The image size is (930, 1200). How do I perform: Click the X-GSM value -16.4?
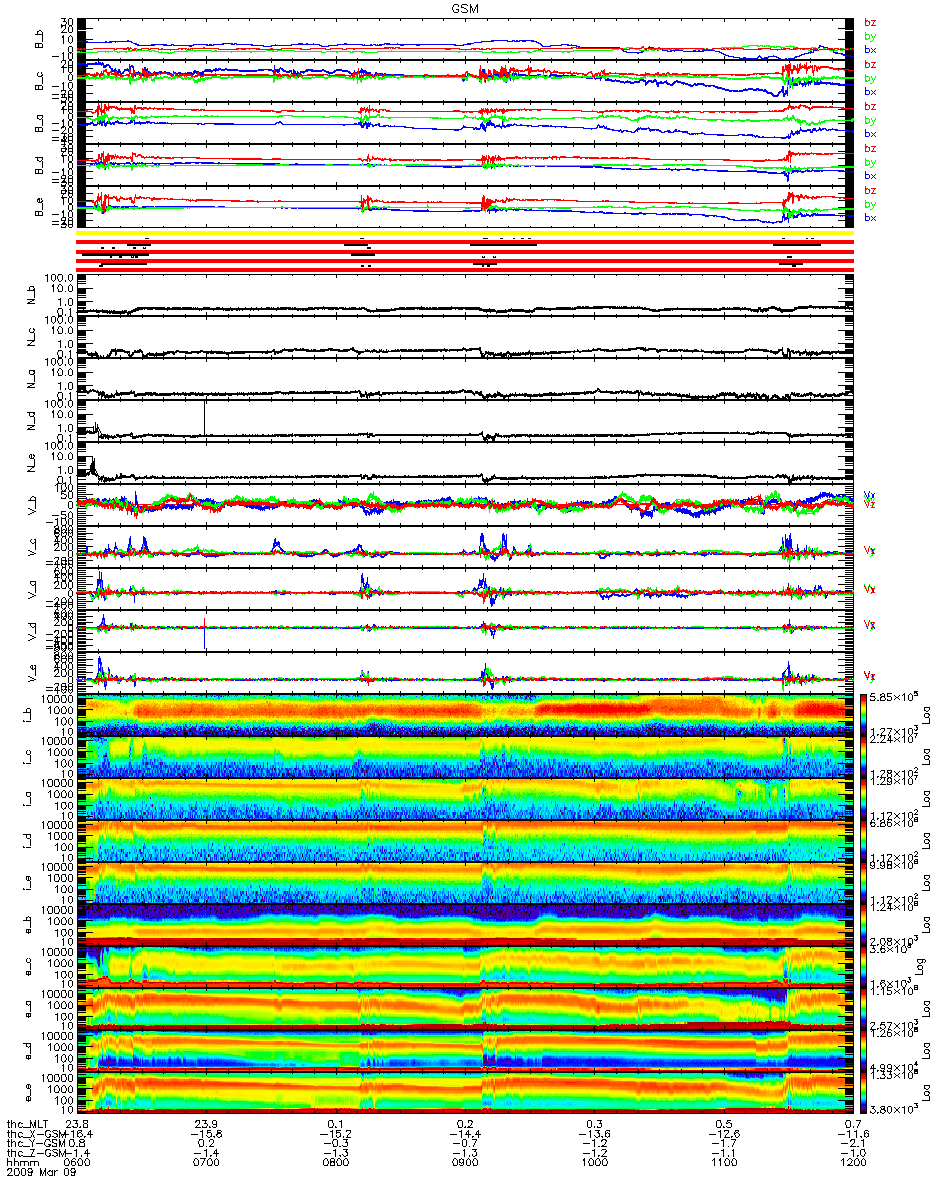pyautogui.click(x=77, y=1134)
